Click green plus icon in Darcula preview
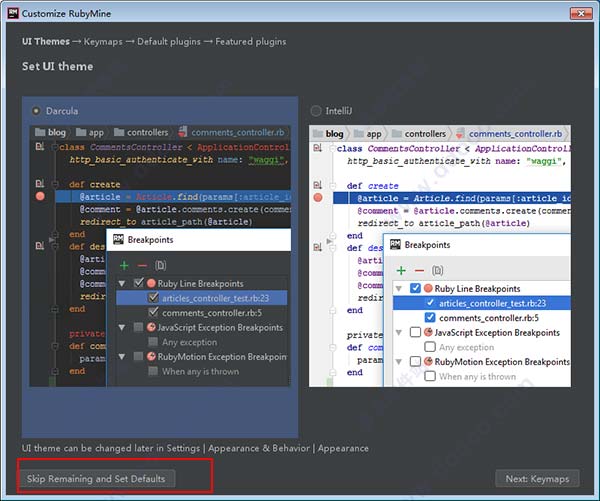 [124, 265]
